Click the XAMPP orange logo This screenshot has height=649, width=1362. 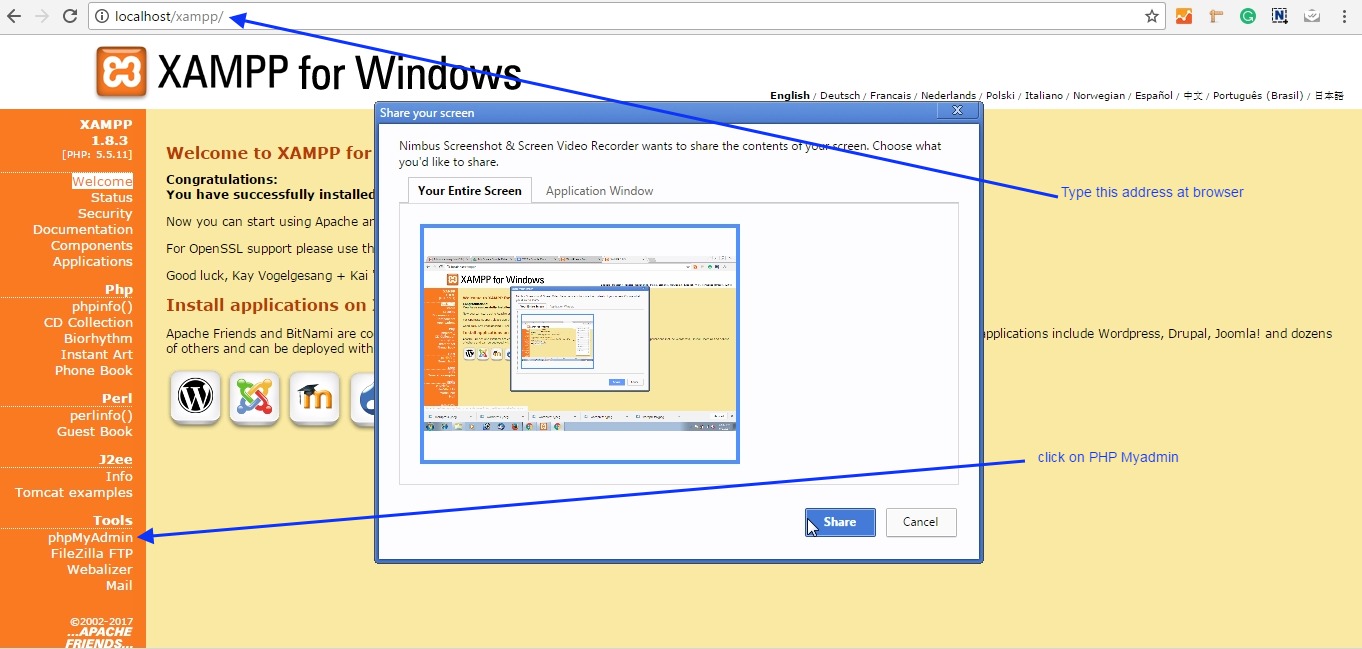click(121, 72)
